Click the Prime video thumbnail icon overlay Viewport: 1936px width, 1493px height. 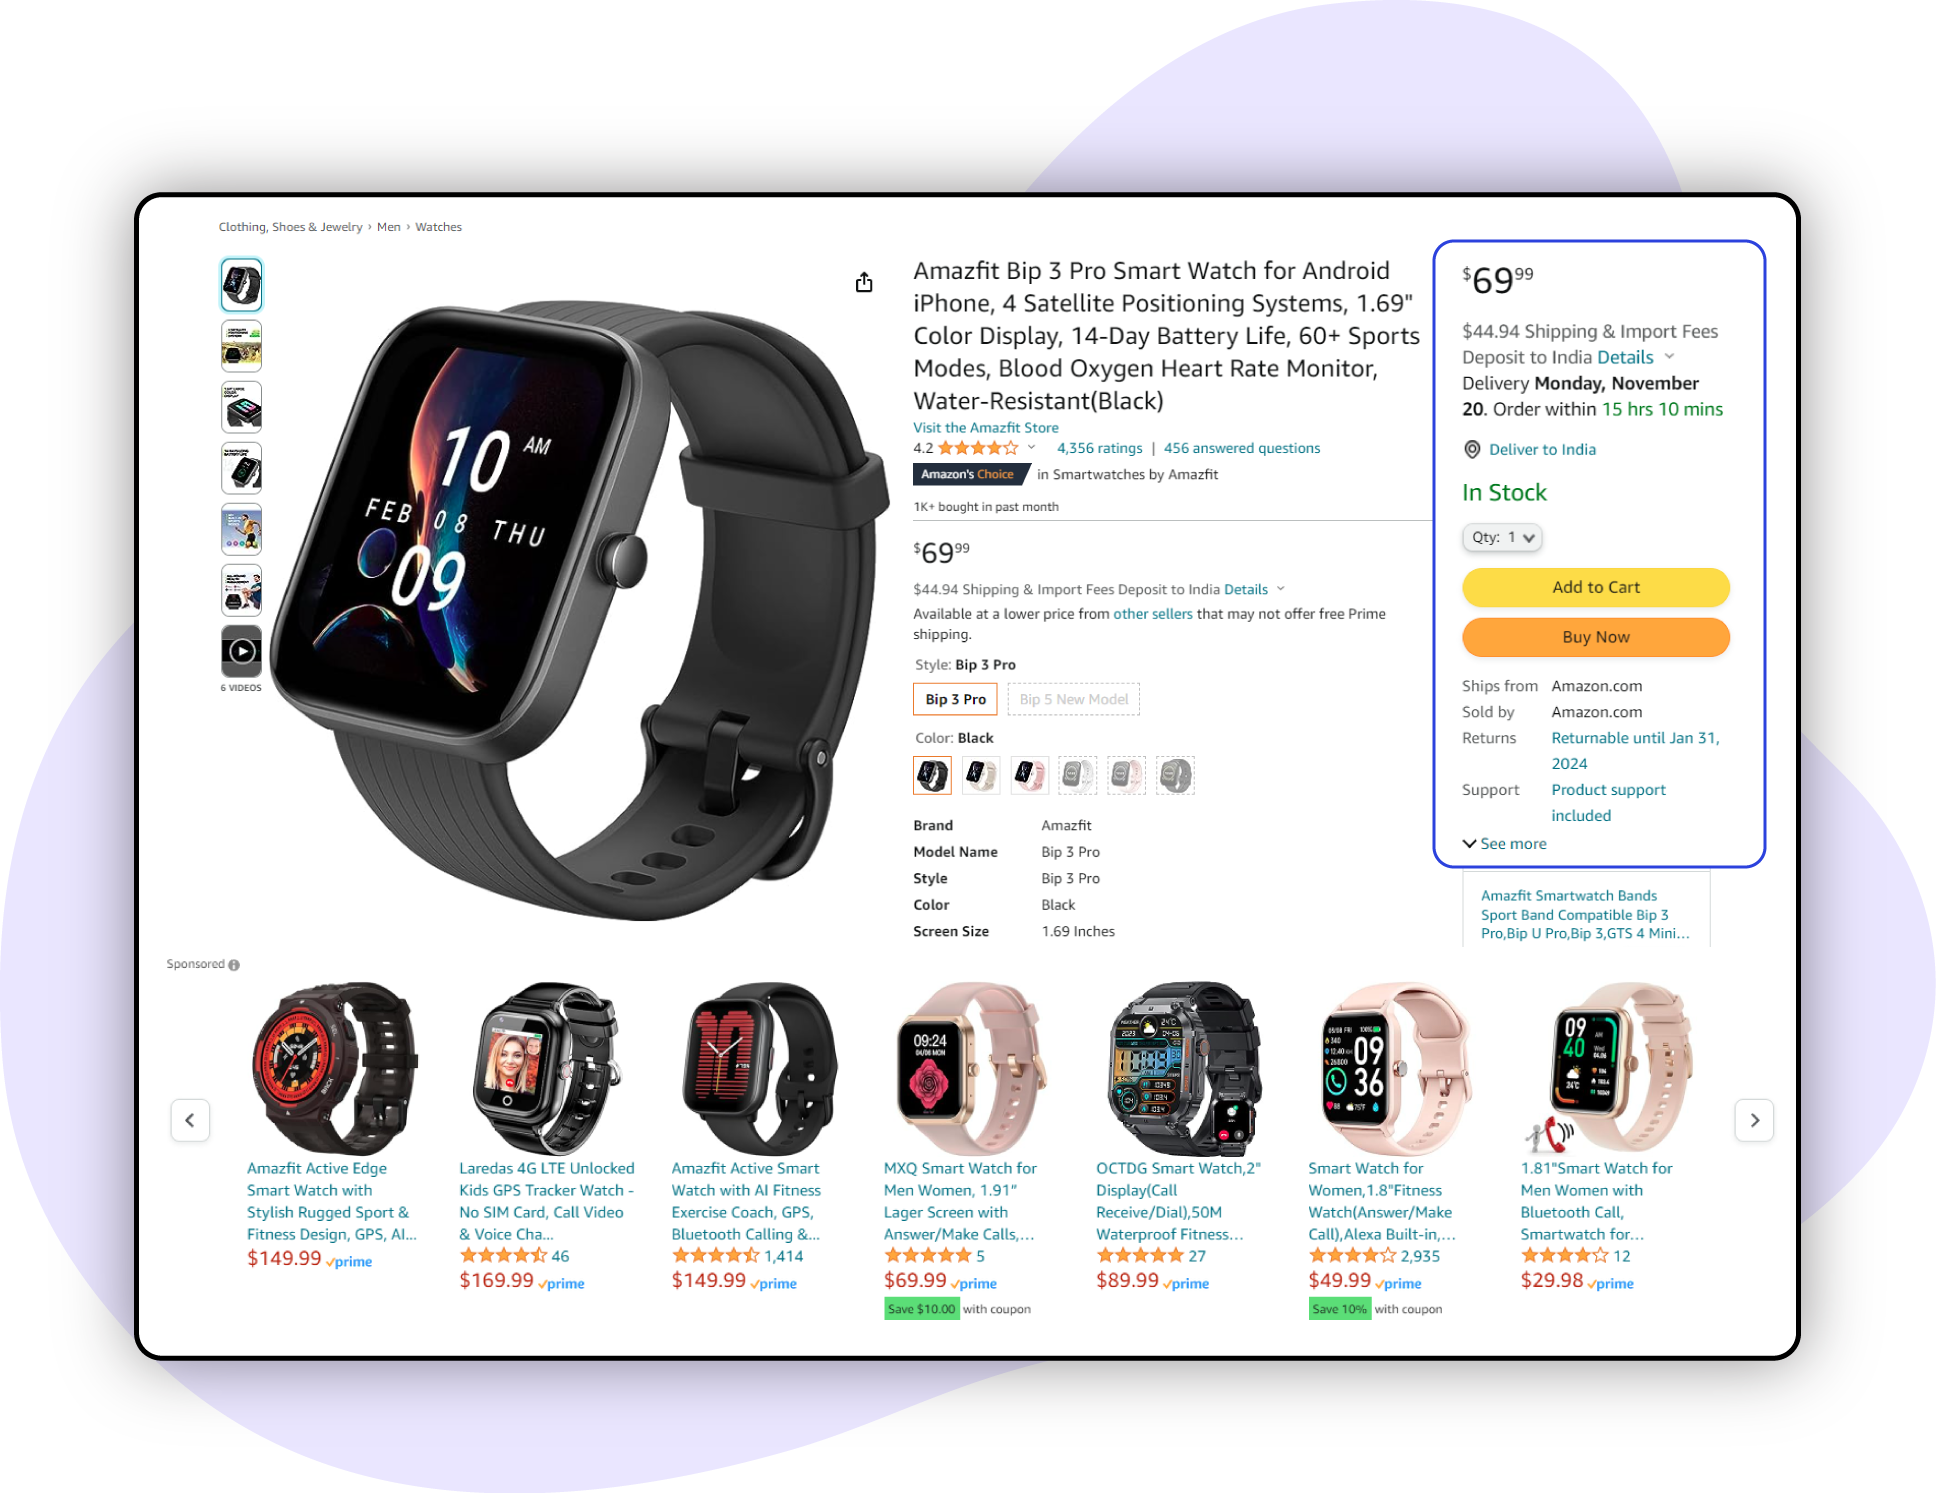click(x=245, y=649)
